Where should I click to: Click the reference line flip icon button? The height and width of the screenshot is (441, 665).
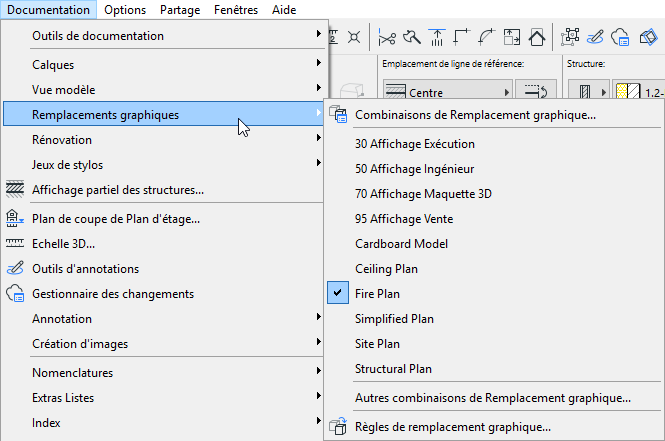point(536,91)
